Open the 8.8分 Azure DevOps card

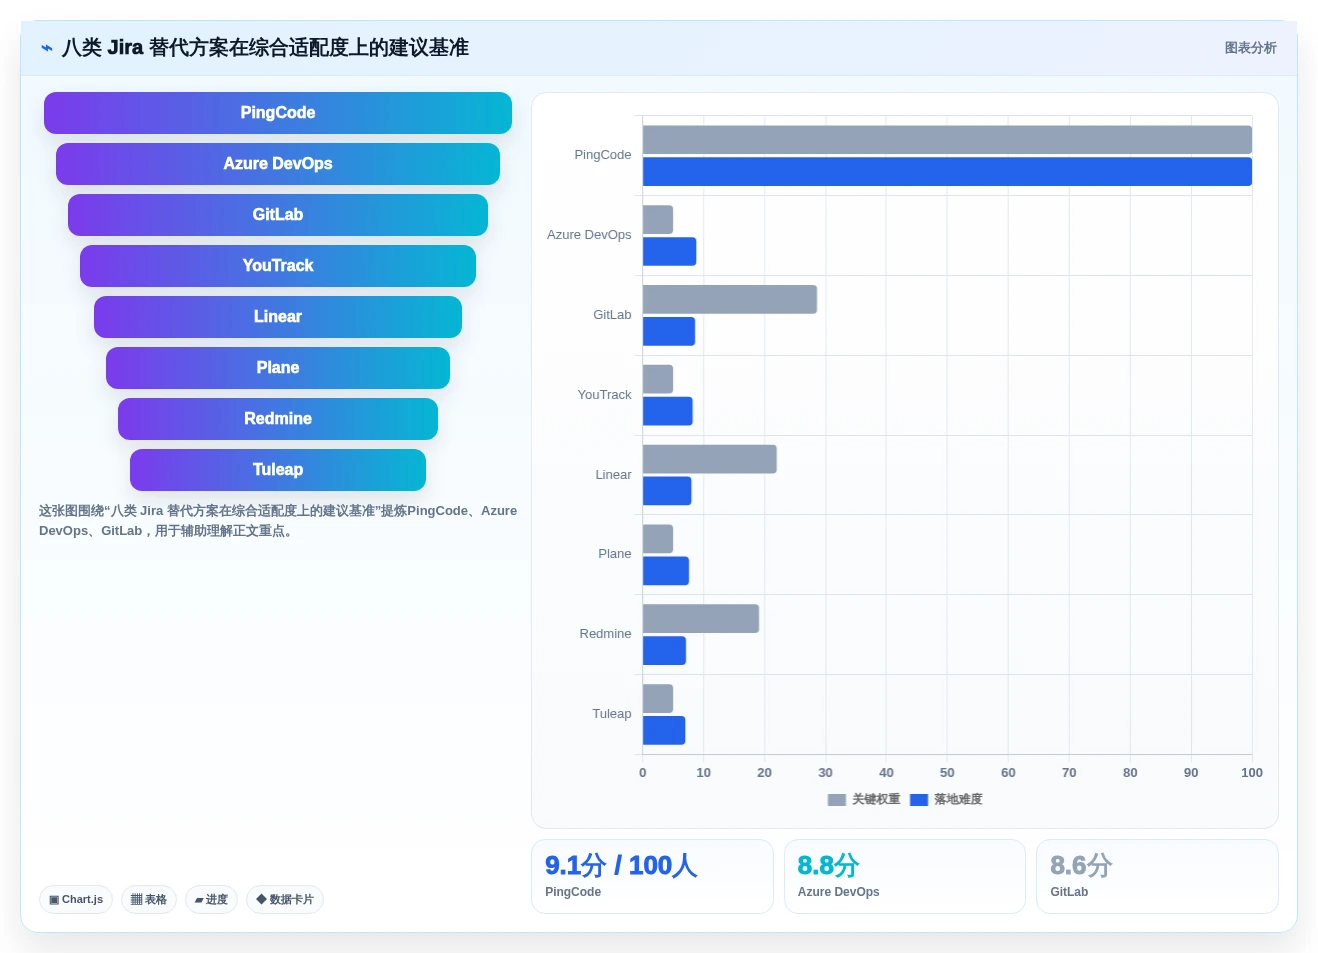coord(905,876)
